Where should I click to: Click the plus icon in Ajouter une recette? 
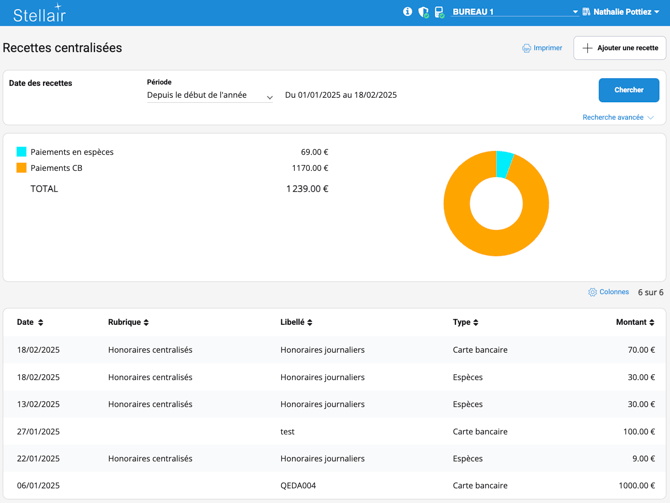click(x=587, y=48)
